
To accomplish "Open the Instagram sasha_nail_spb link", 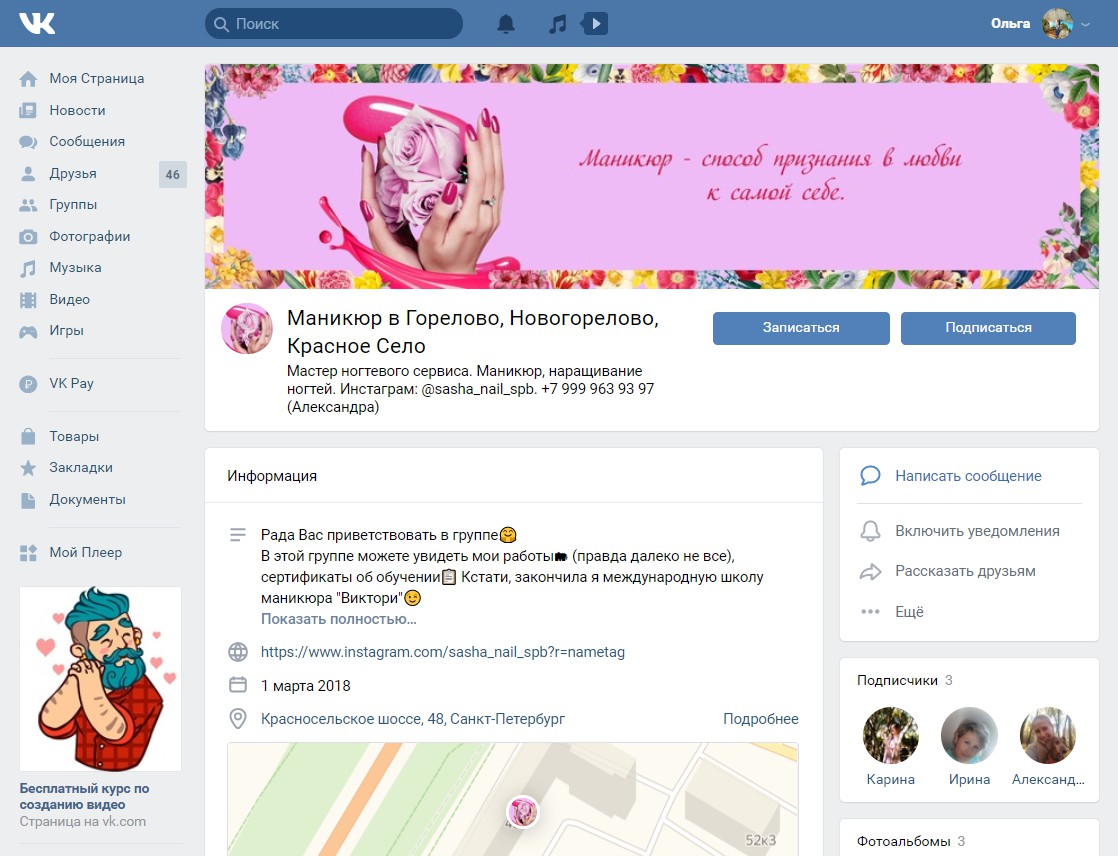I will tap(443, 651).
